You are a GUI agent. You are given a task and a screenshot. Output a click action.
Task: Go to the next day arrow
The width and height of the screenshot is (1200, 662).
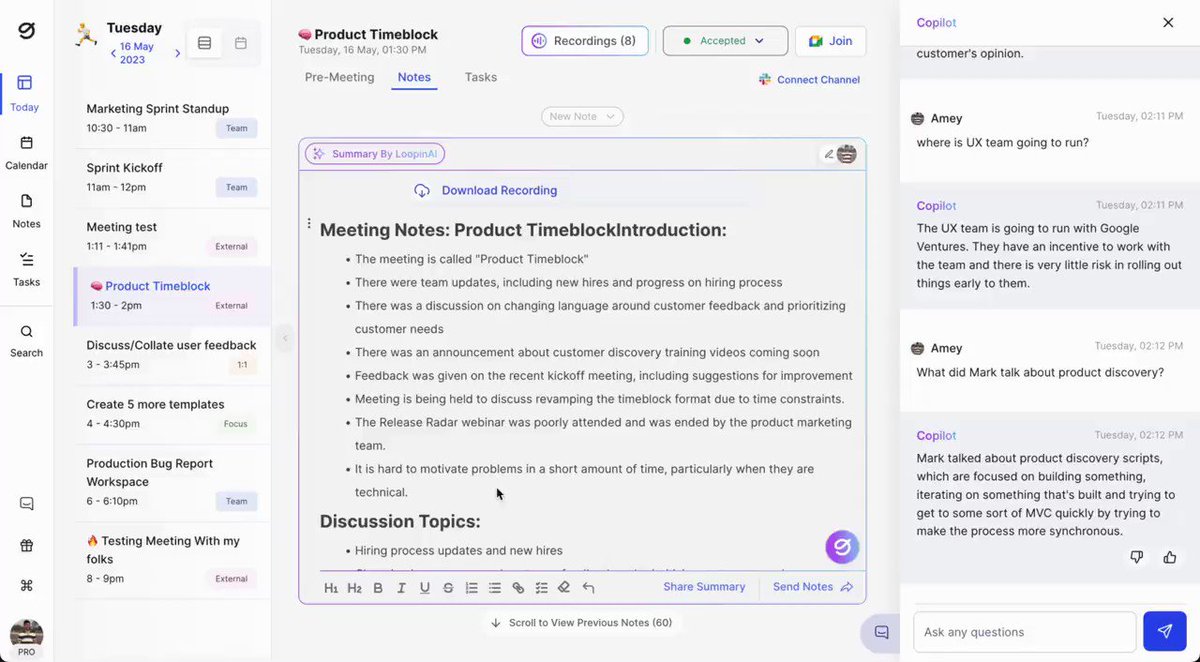point(178,53)
